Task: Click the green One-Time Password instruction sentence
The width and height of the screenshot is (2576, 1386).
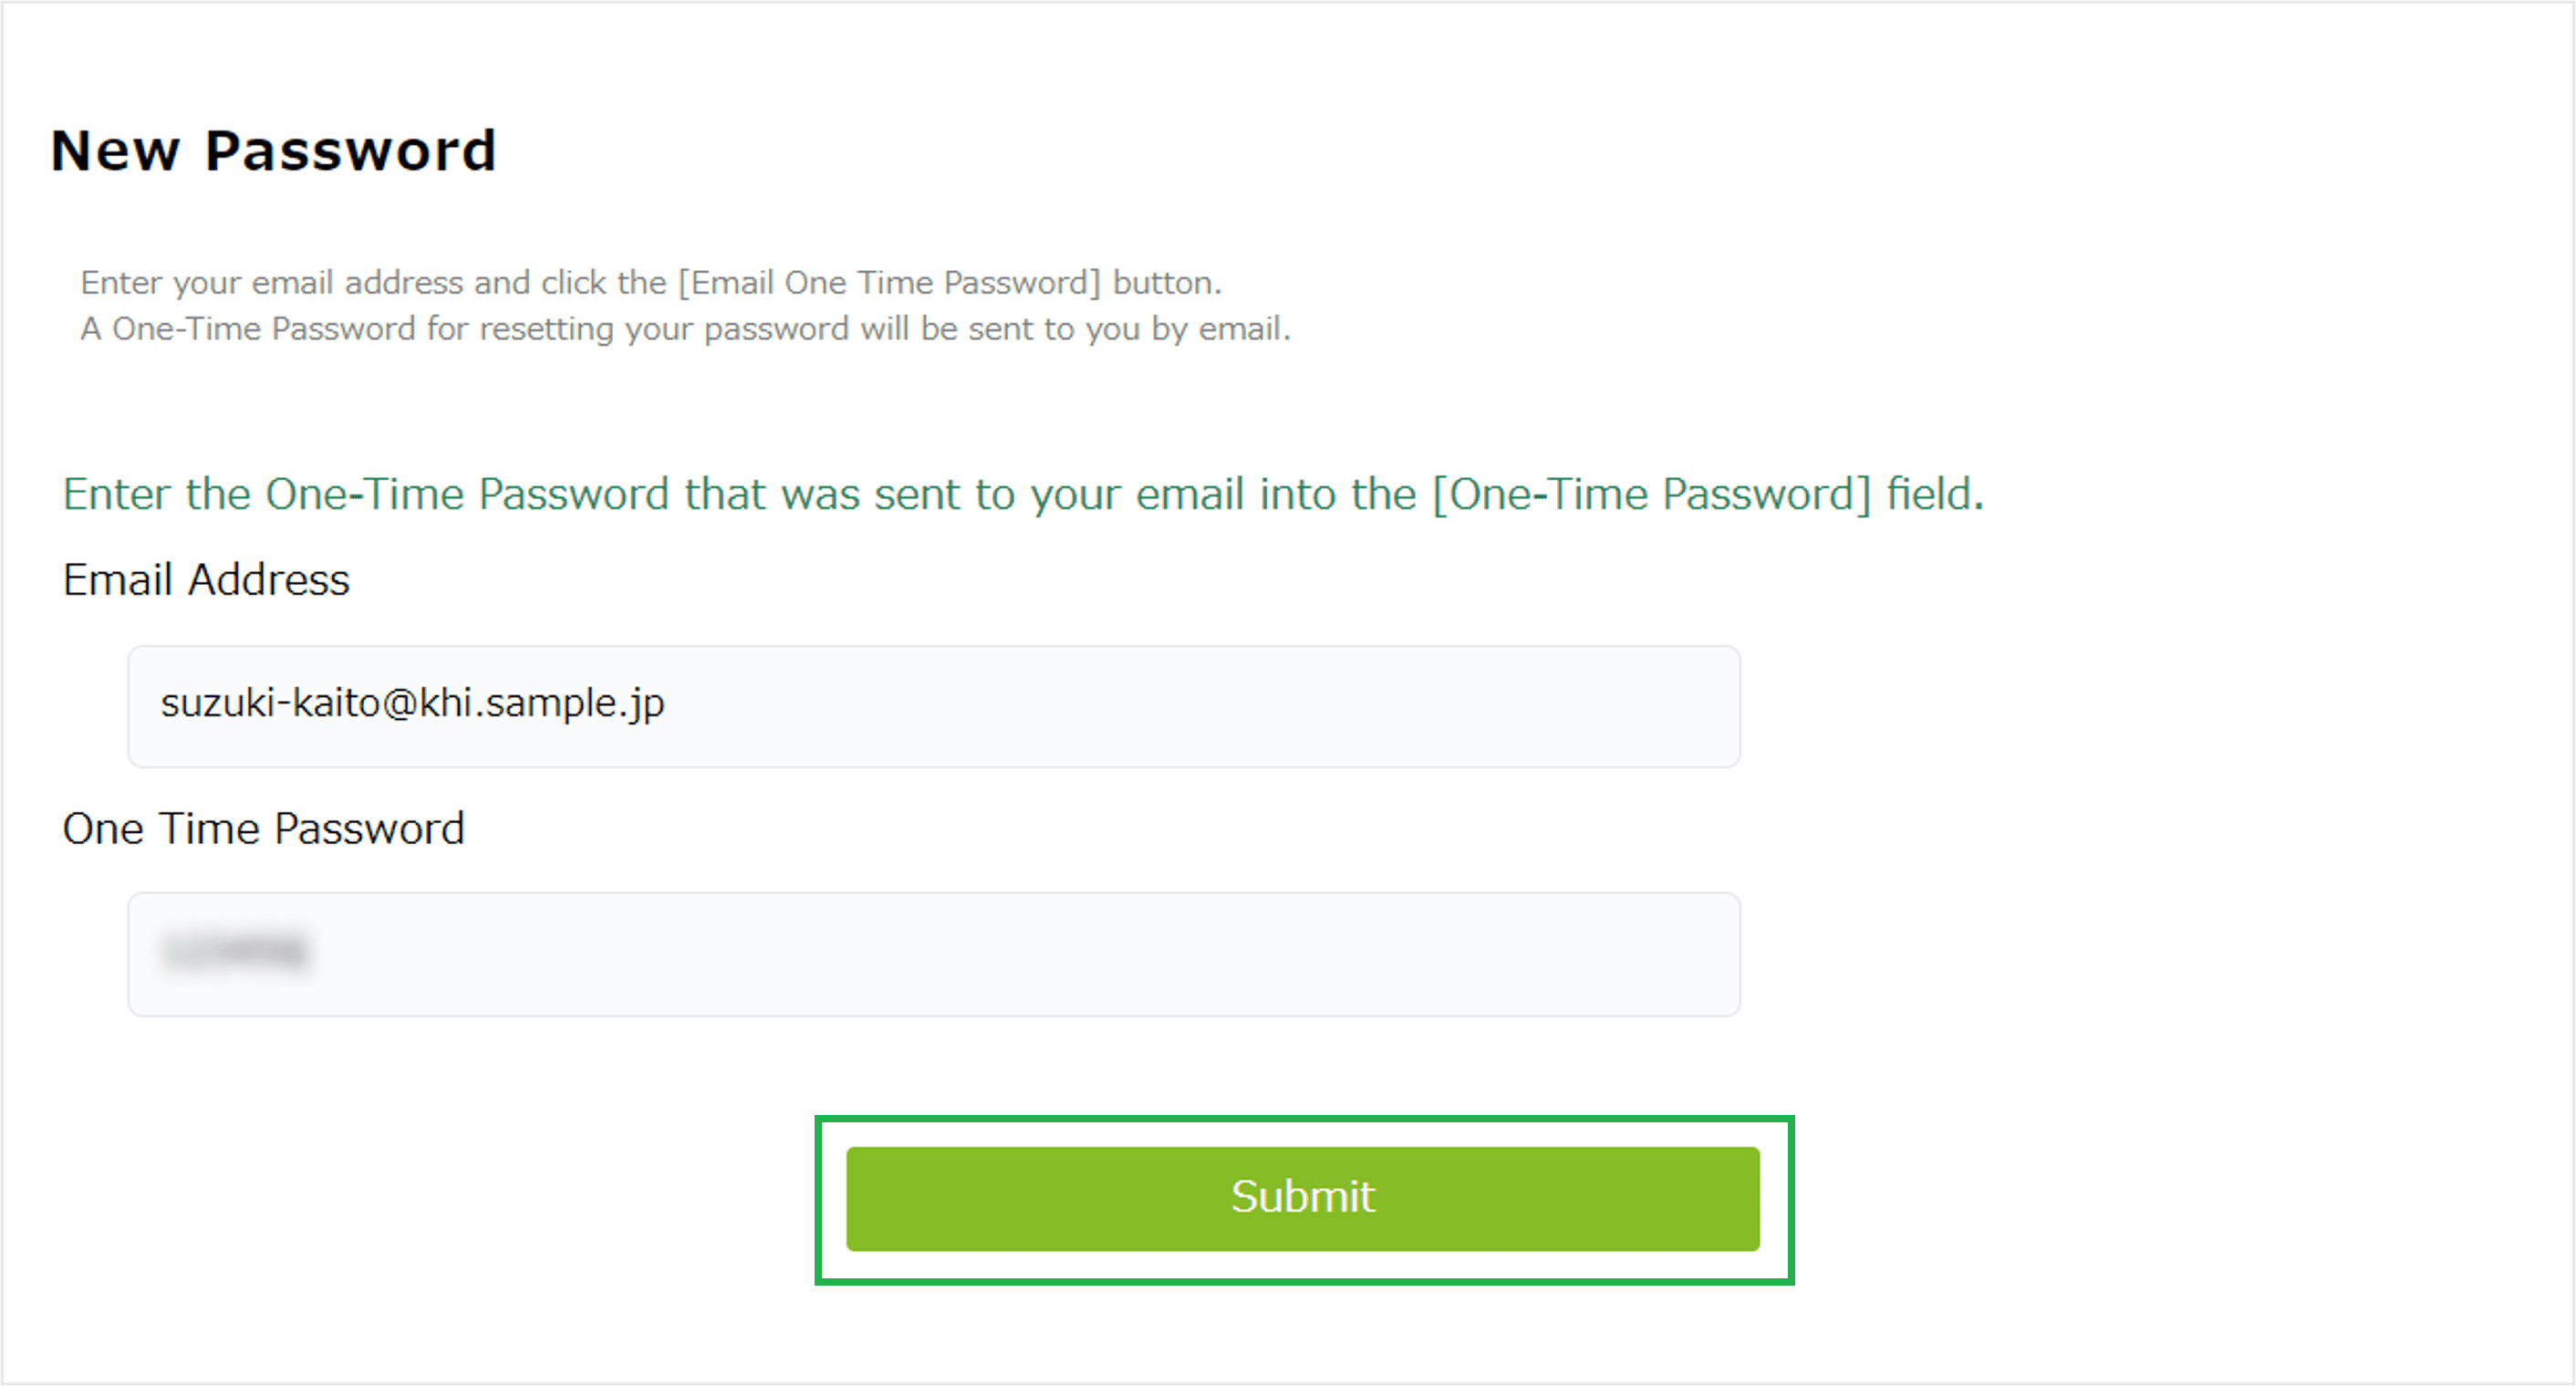Action: [1022, 494]
